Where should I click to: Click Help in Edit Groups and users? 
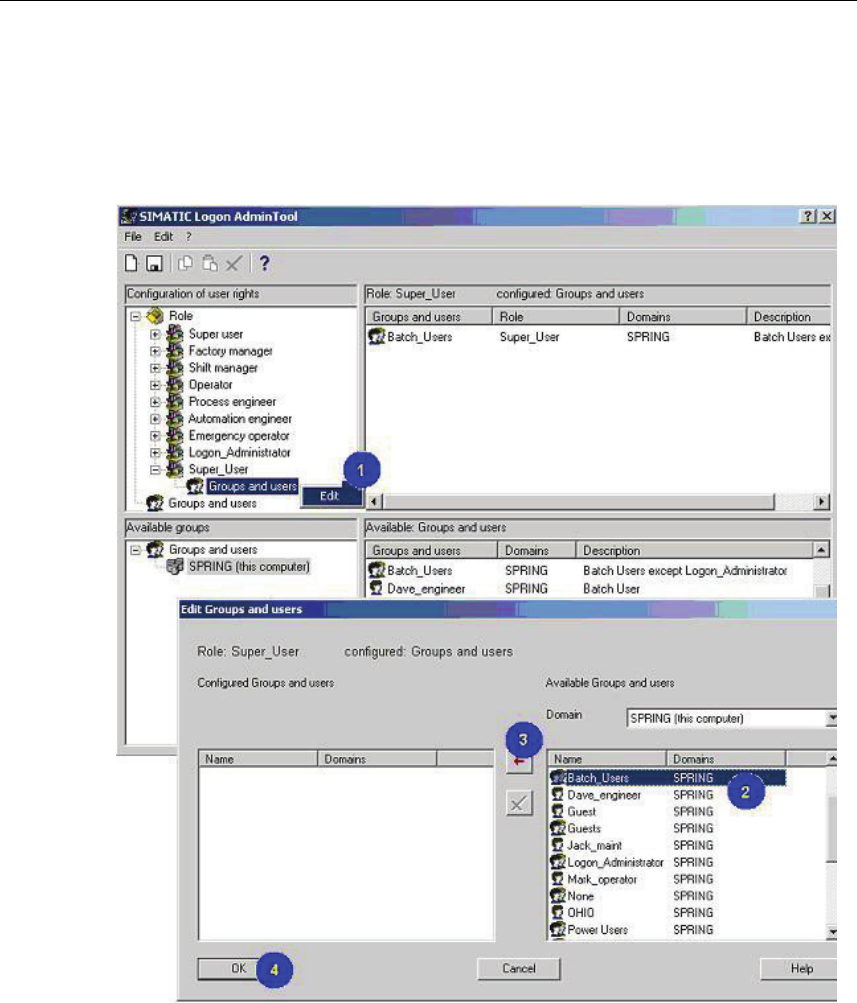coord(801,968)
